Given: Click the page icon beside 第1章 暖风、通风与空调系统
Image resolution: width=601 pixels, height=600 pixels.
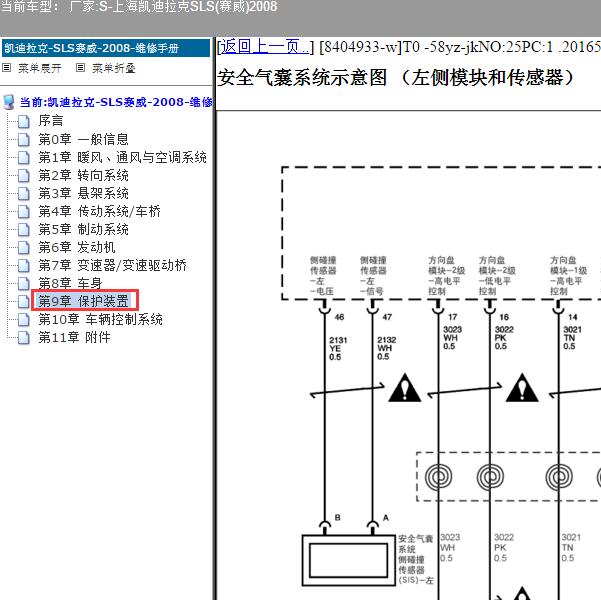Looking at the screenshot, I should [24, 158].
